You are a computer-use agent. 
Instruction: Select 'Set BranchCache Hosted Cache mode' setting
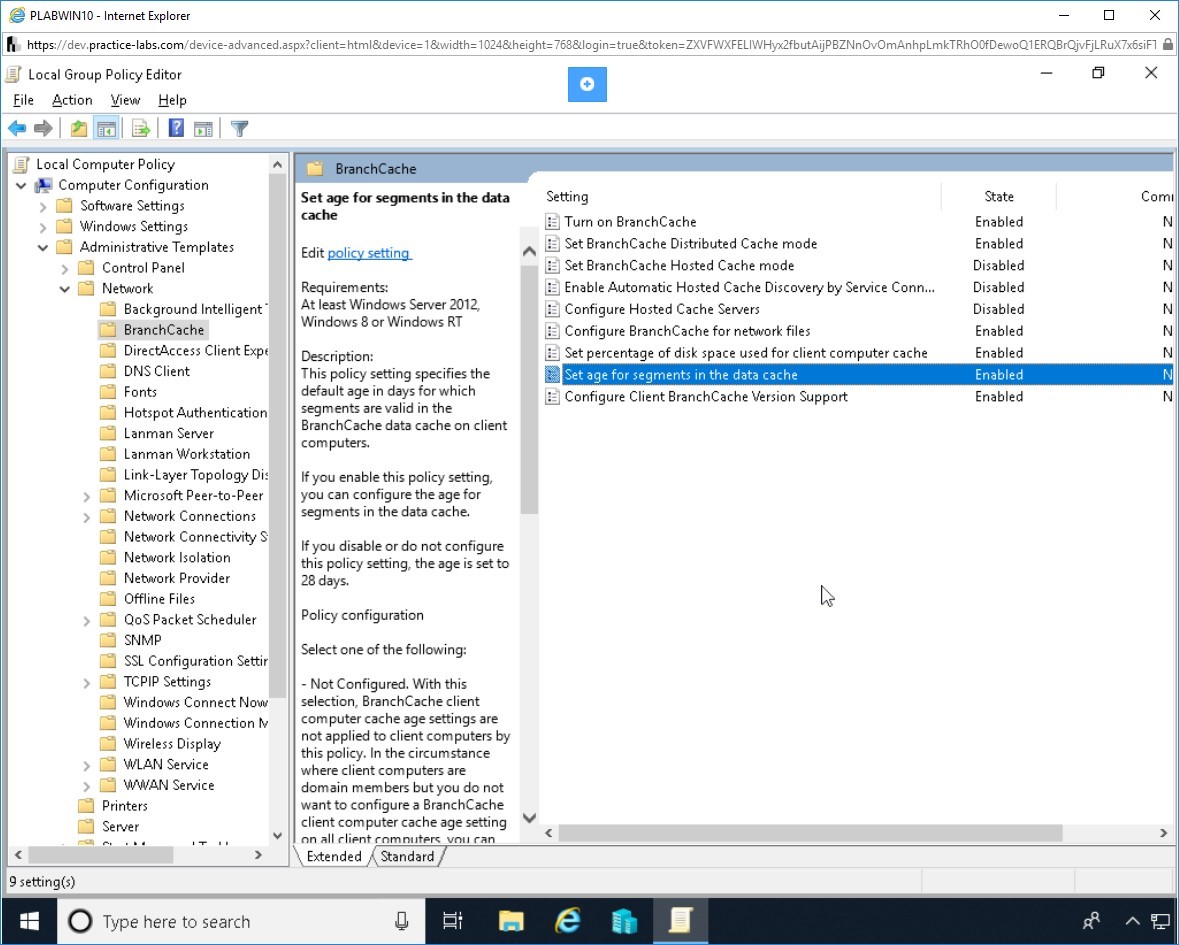(x=679, y=265)
